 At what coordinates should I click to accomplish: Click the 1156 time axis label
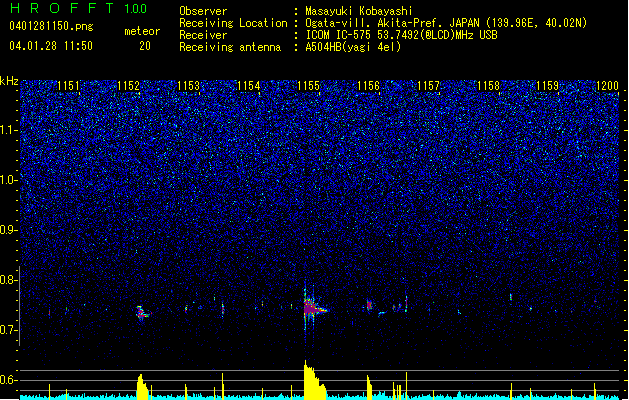368,86
